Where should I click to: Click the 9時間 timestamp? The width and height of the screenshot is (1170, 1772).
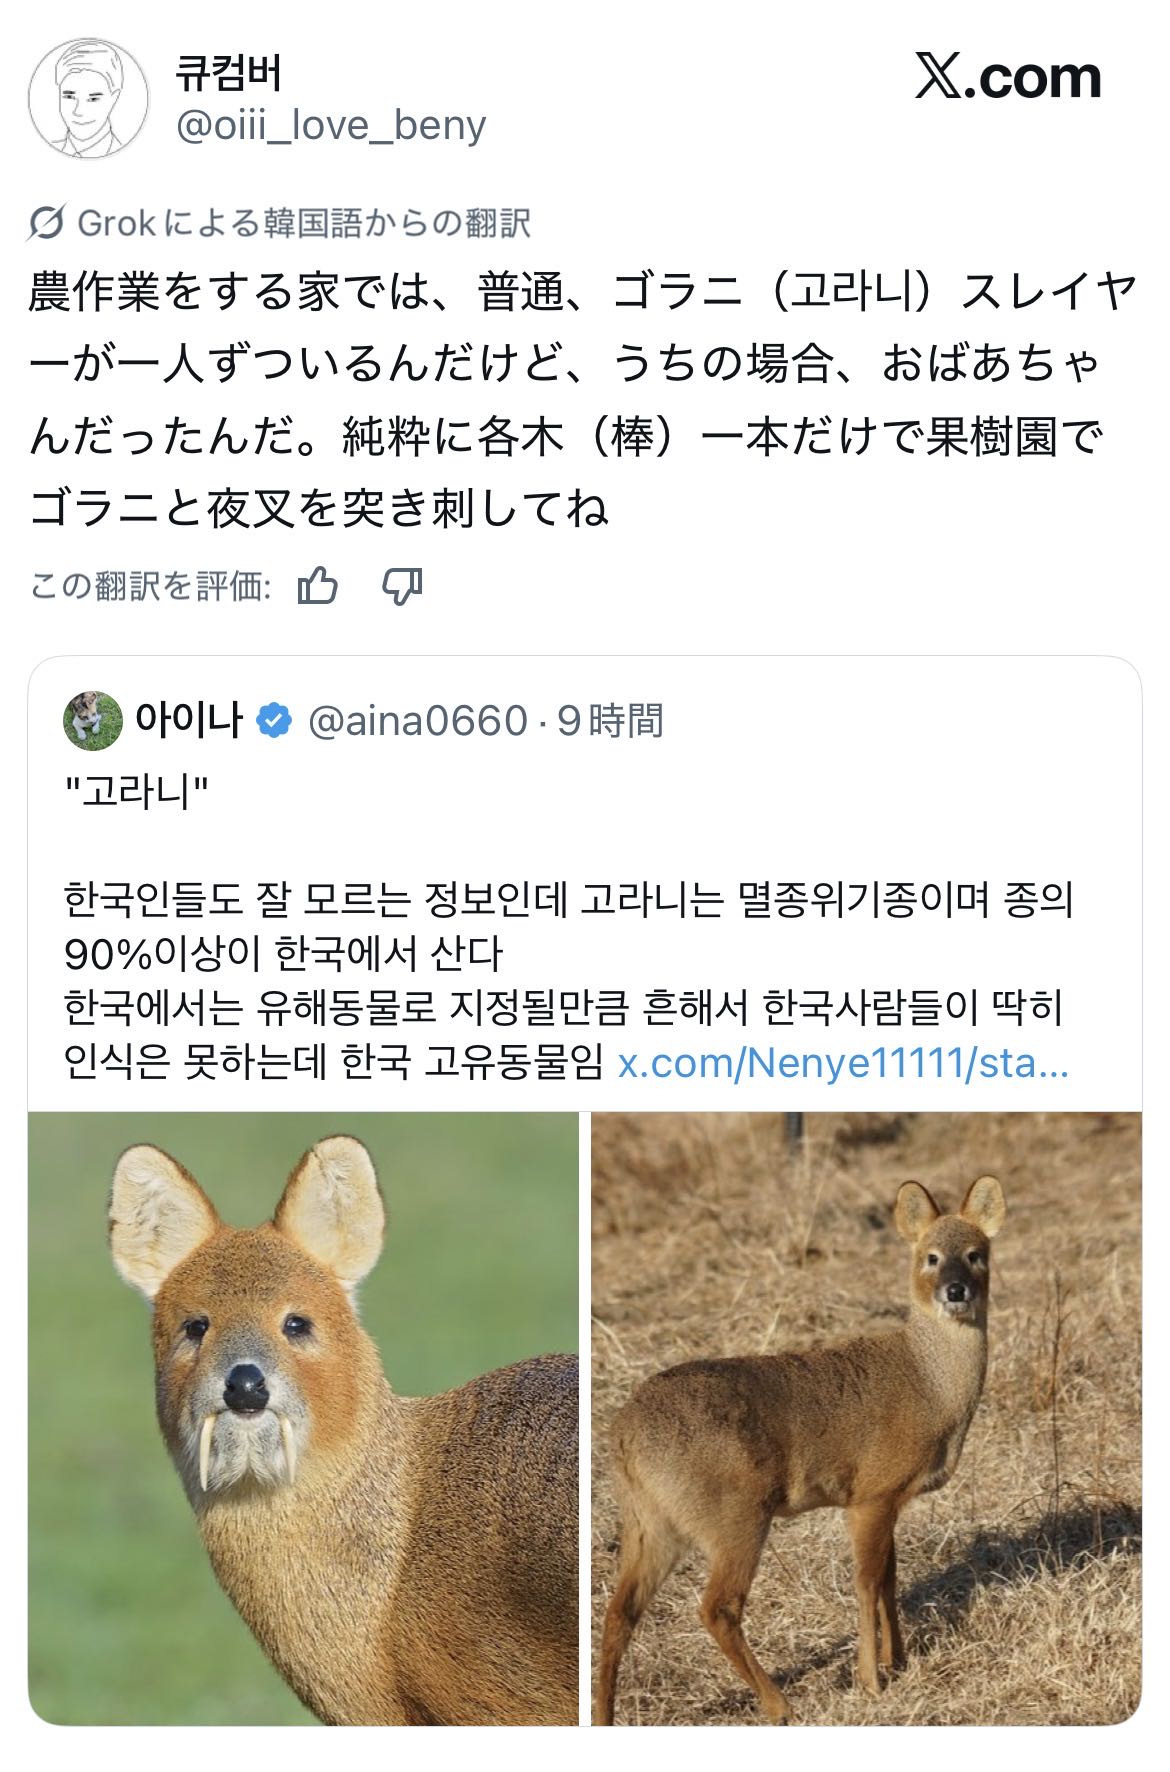pyautogui.click(x=610, y=721)
